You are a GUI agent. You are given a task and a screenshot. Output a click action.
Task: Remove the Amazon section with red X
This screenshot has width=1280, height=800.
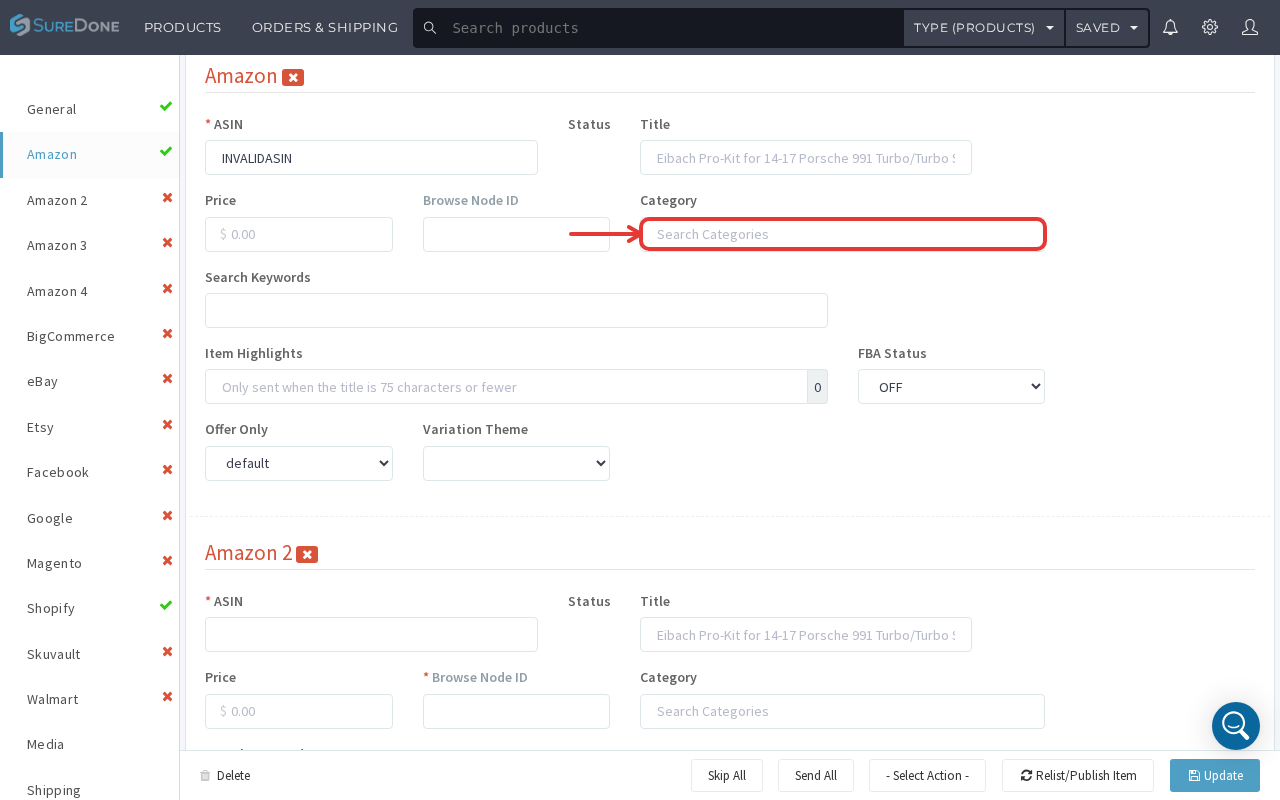(x=293, y=77)
